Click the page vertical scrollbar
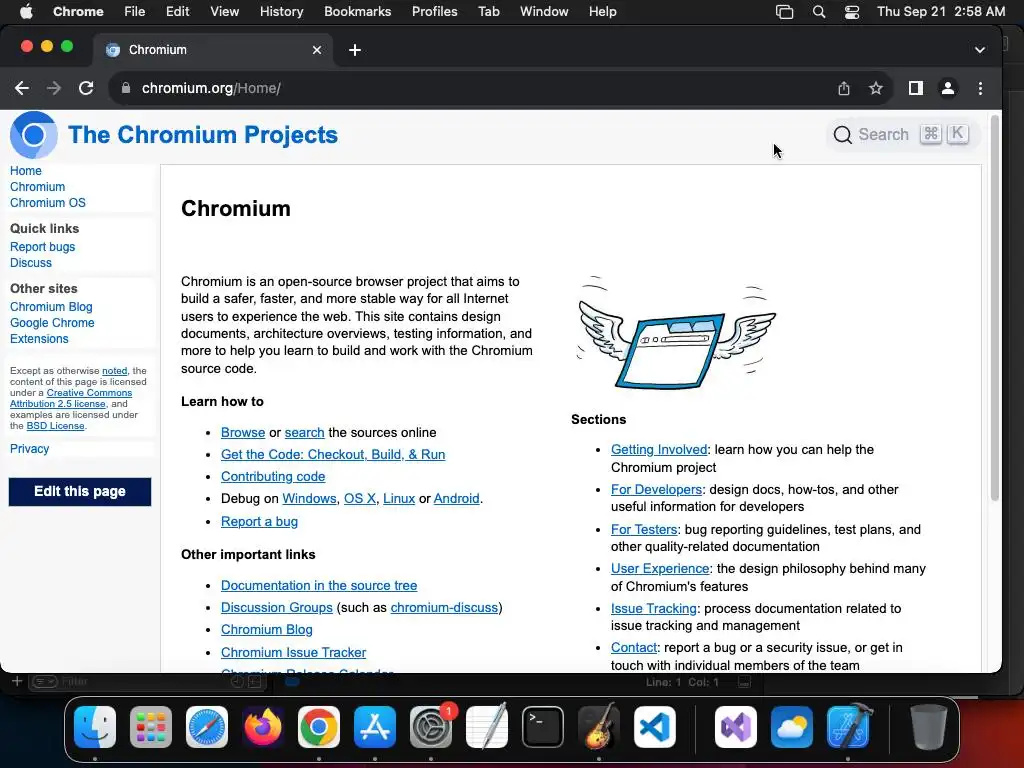 (x=995, y=307)
